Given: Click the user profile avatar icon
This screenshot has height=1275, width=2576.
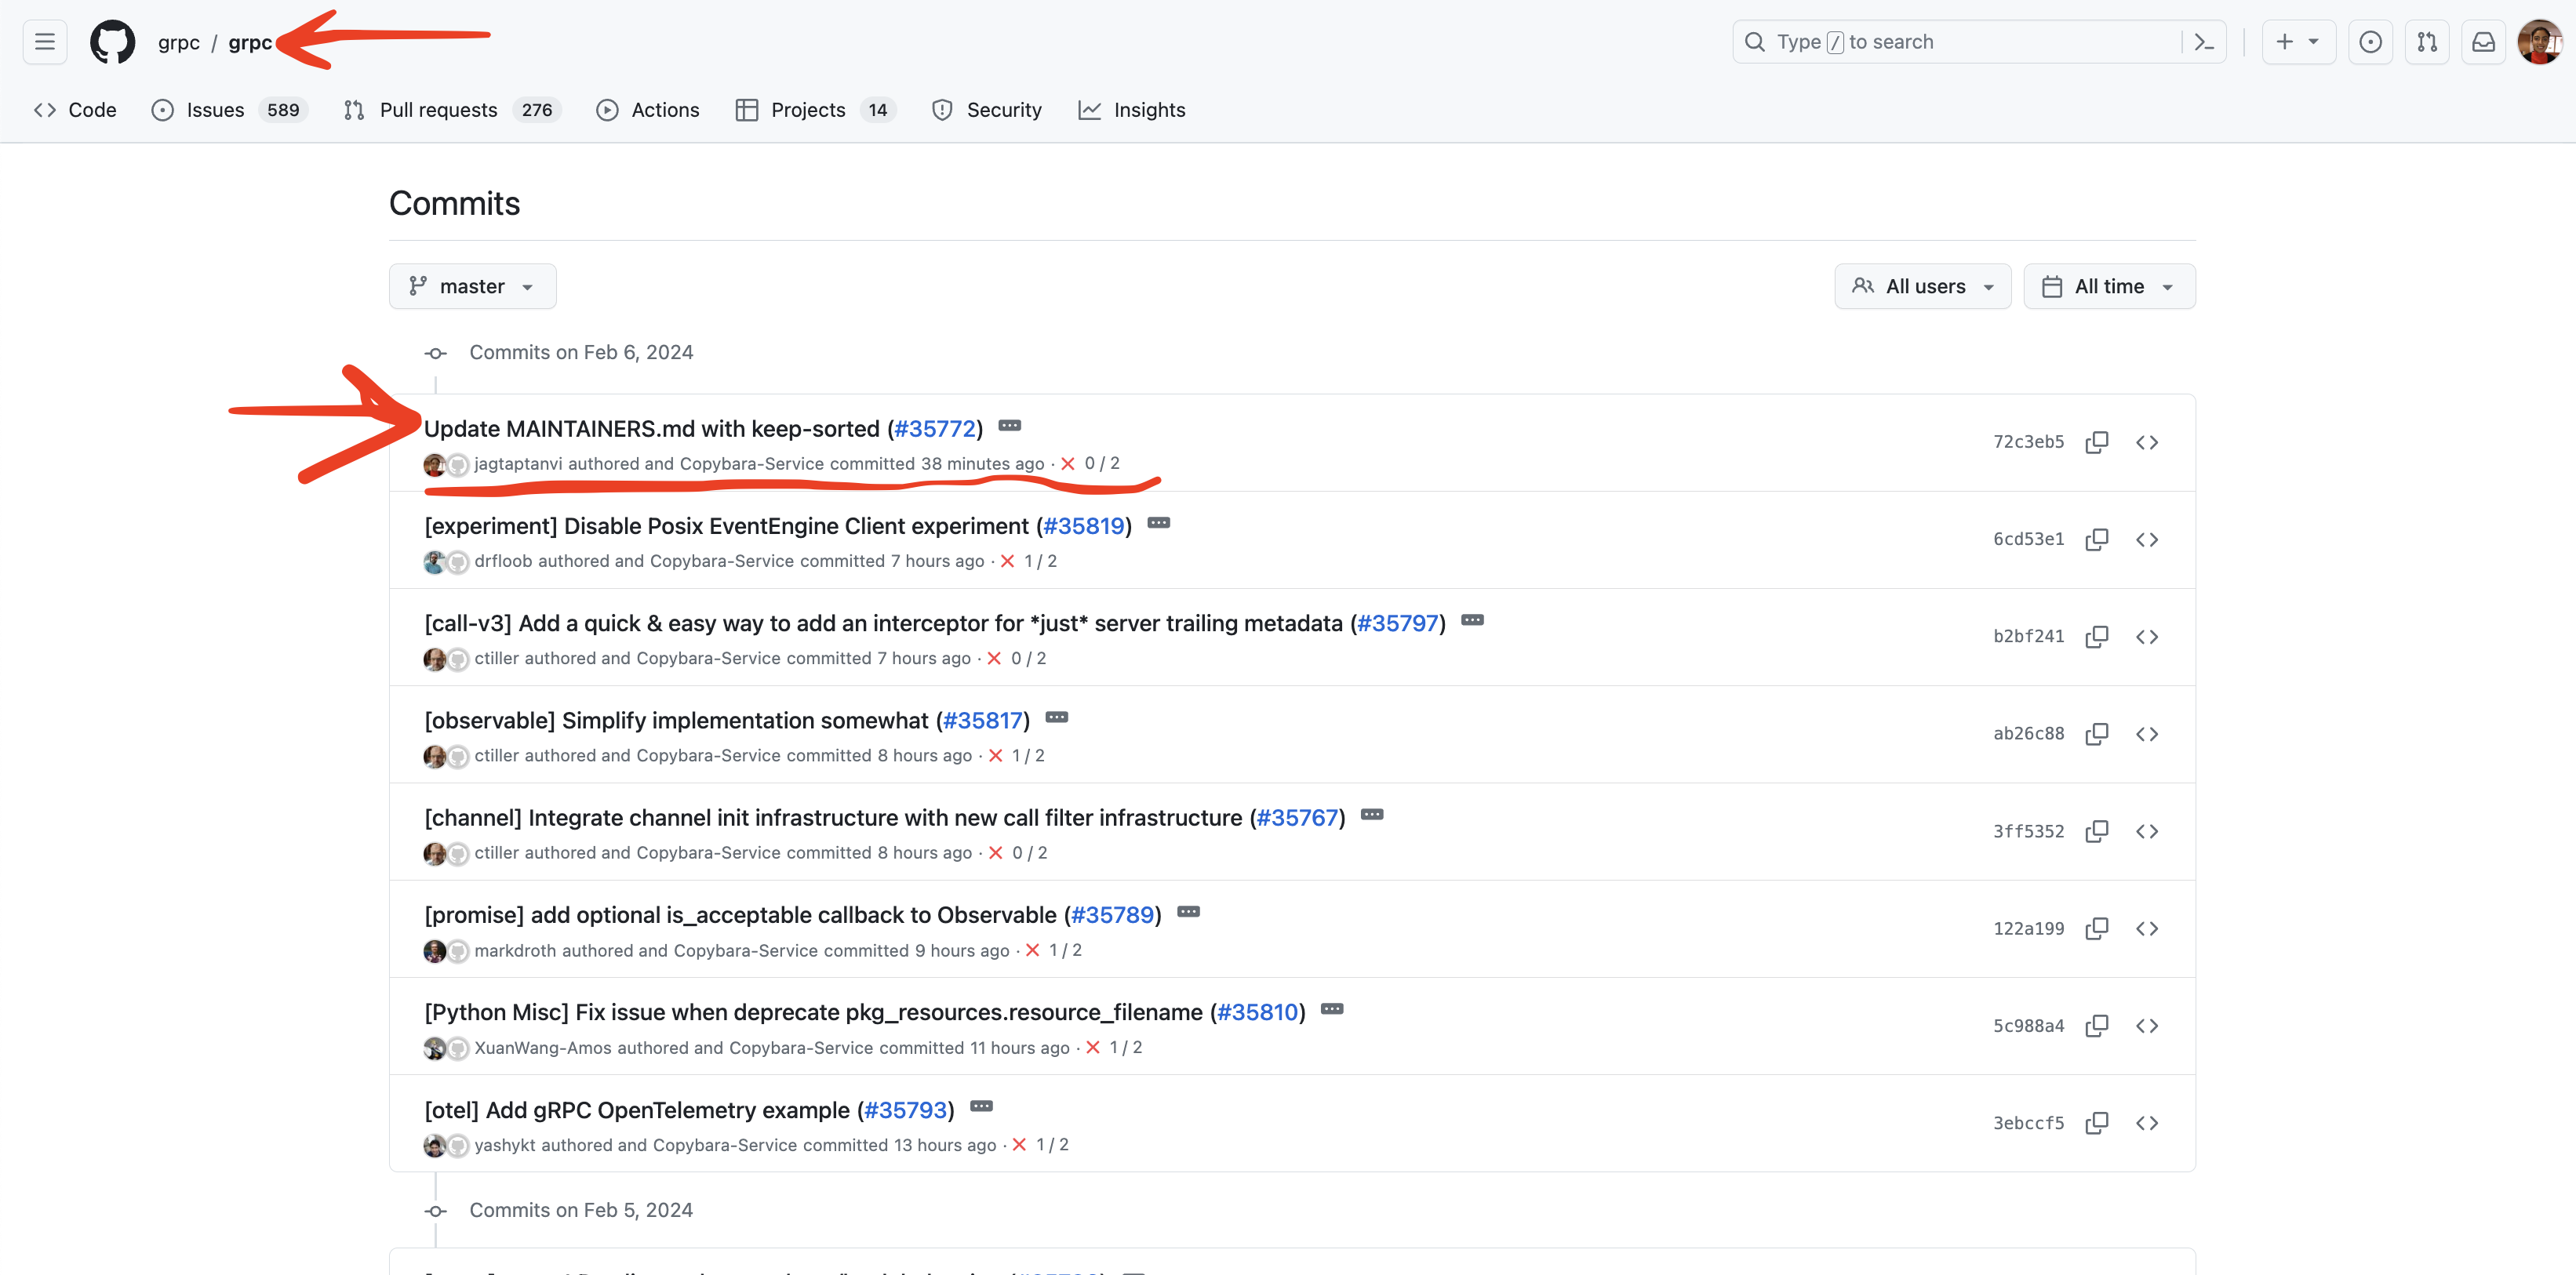Looking at the screenshot, I should click(x=2535, y=41).
